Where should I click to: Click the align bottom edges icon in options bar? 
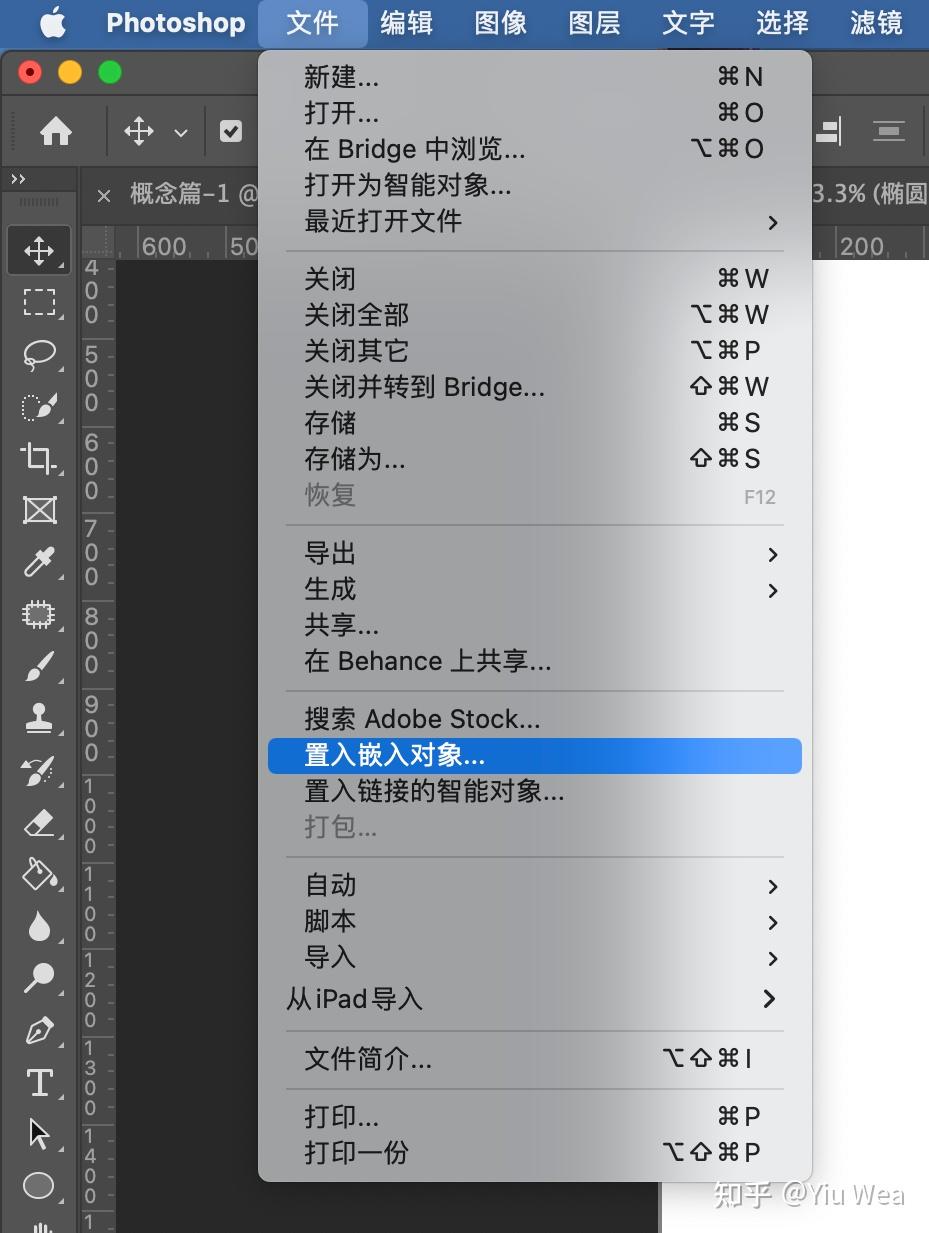click(829, 131)
